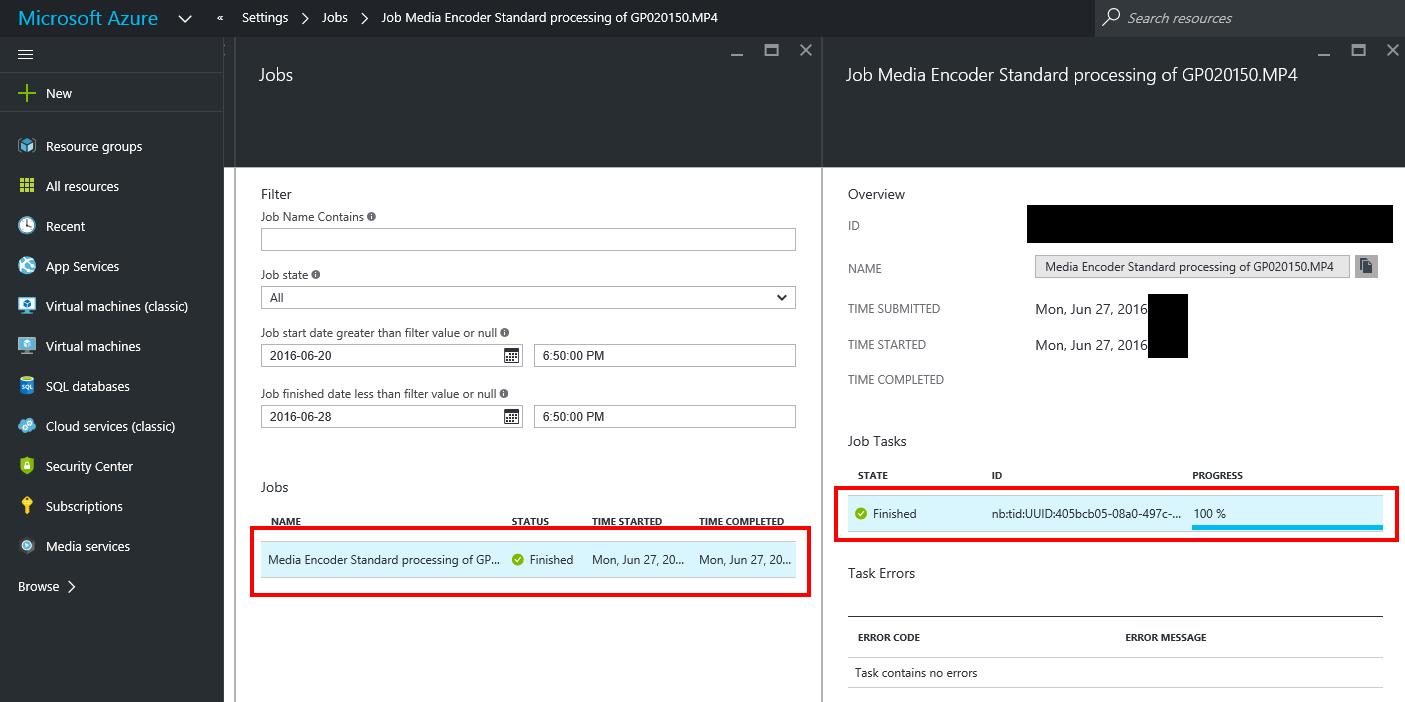Collapse breadcrumb with double-chevron icon

[x=220, y=18]
